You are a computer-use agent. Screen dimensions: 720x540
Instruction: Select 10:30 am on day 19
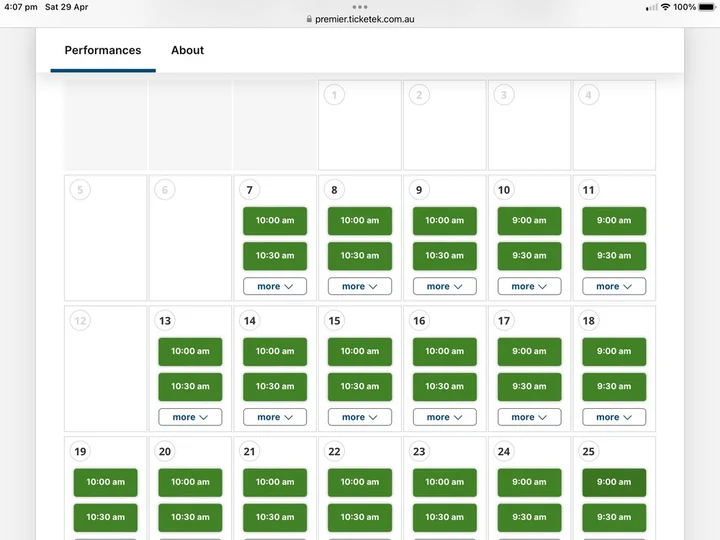click(106, 518)
